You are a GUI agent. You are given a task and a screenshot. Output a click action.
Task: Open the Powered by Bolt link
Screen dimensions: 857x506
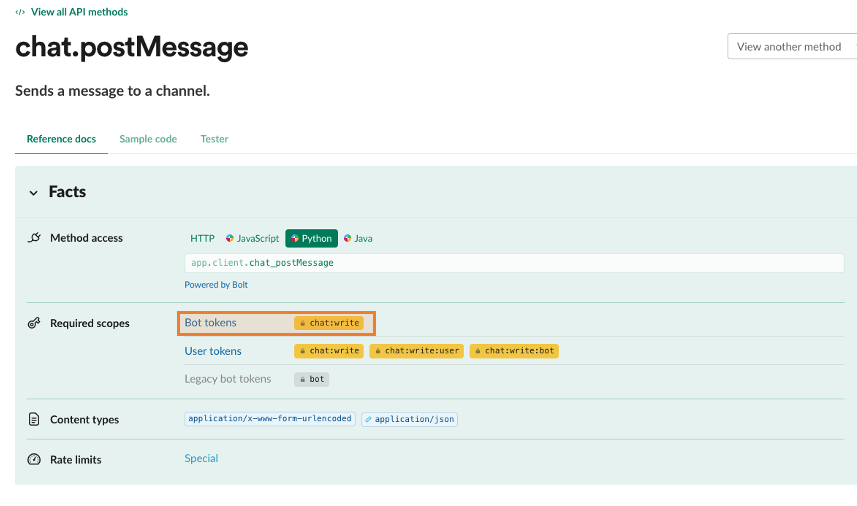216,285
